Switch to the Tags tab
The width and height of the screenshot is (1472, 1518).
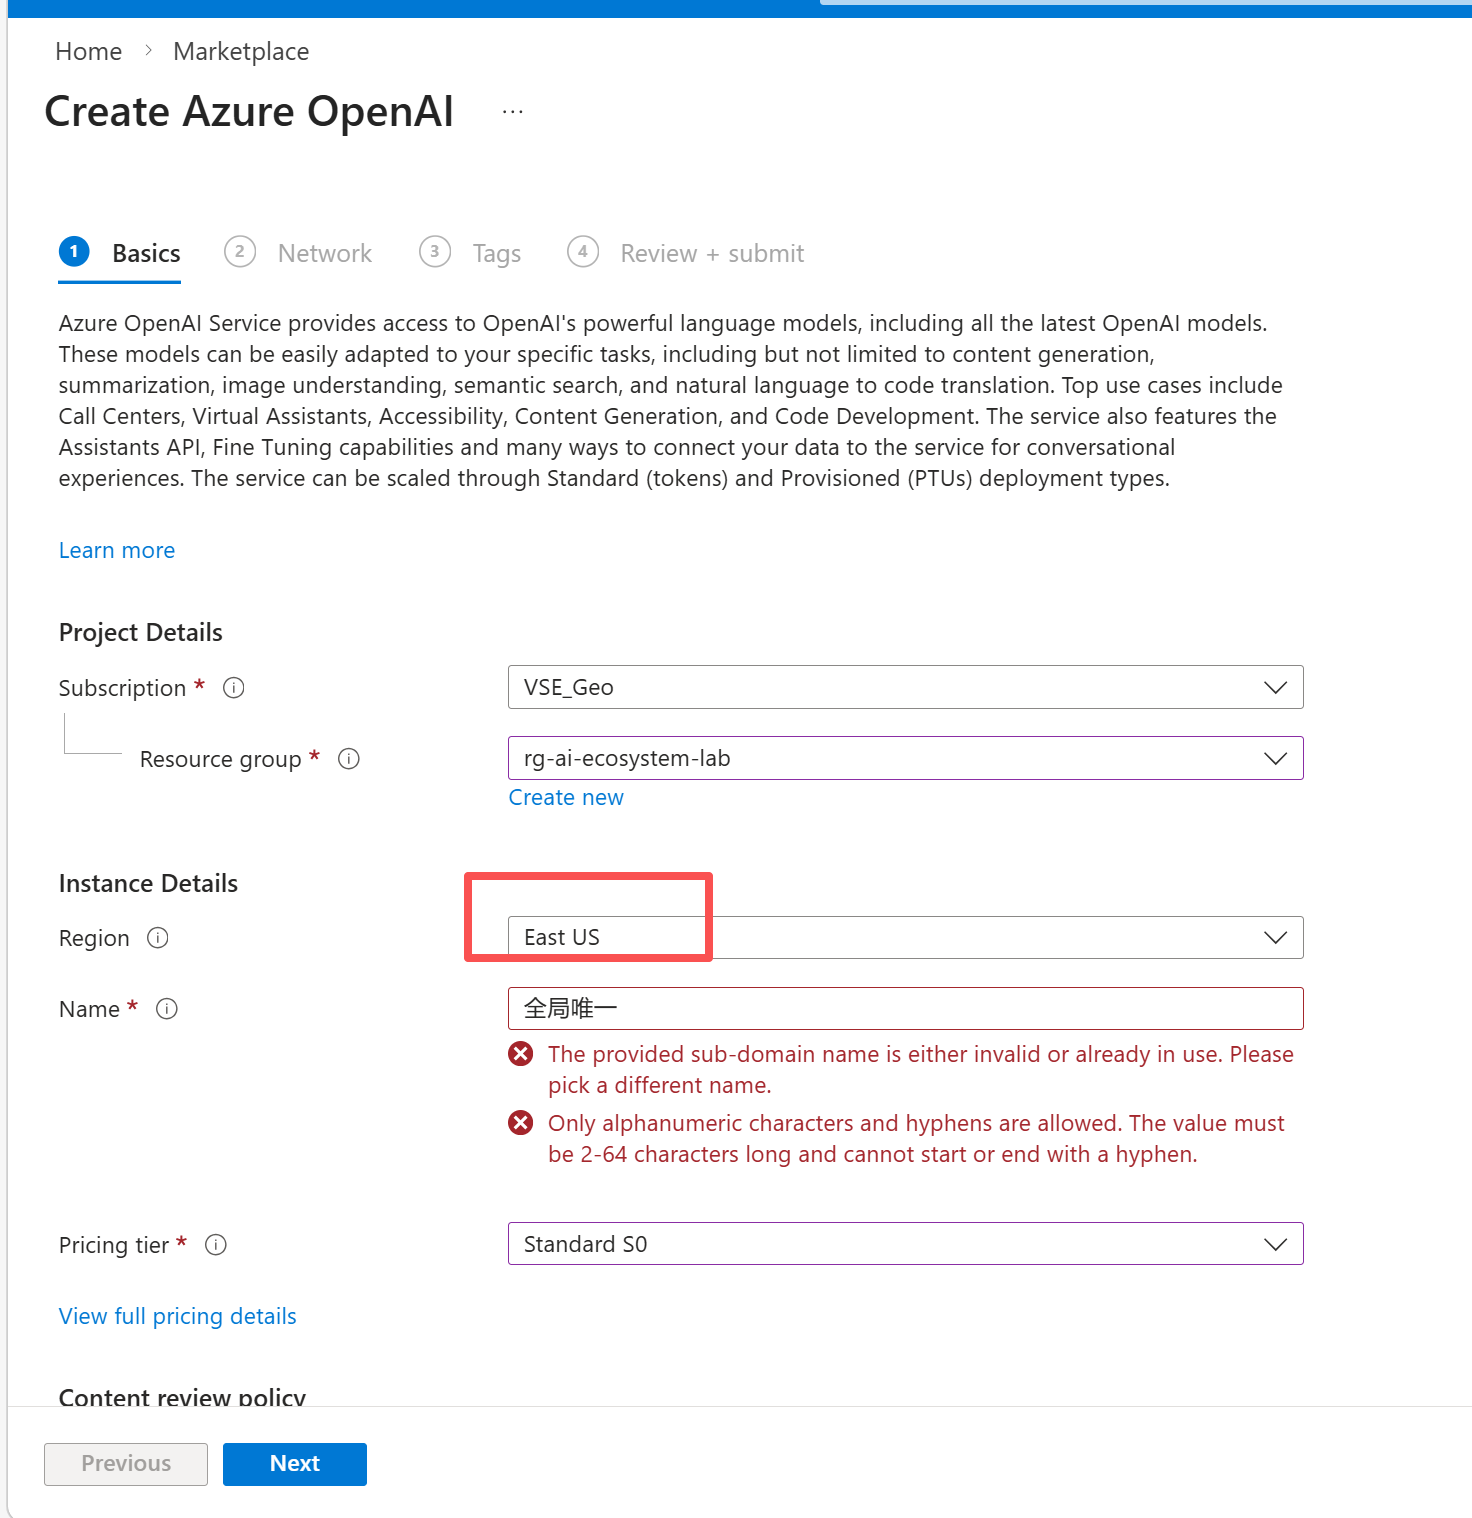(x=470, y=253)
